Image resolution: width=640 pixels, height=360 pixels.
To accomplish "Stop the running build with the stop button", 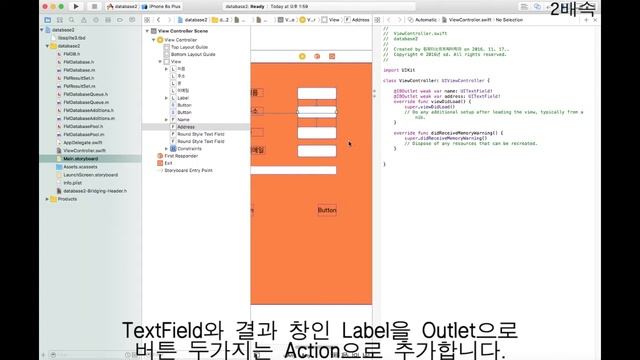I will 94,7.
